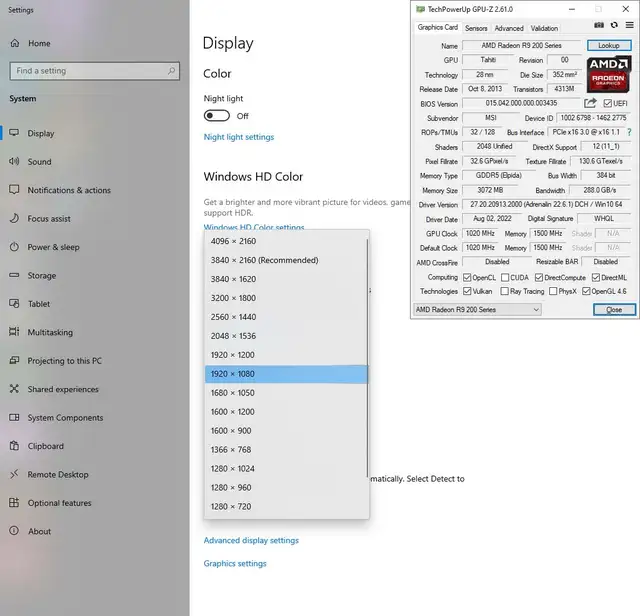Viewport: 640px width, 616px height.
Task: Click the Close button in GPU-Z
Action: point(614,309)
